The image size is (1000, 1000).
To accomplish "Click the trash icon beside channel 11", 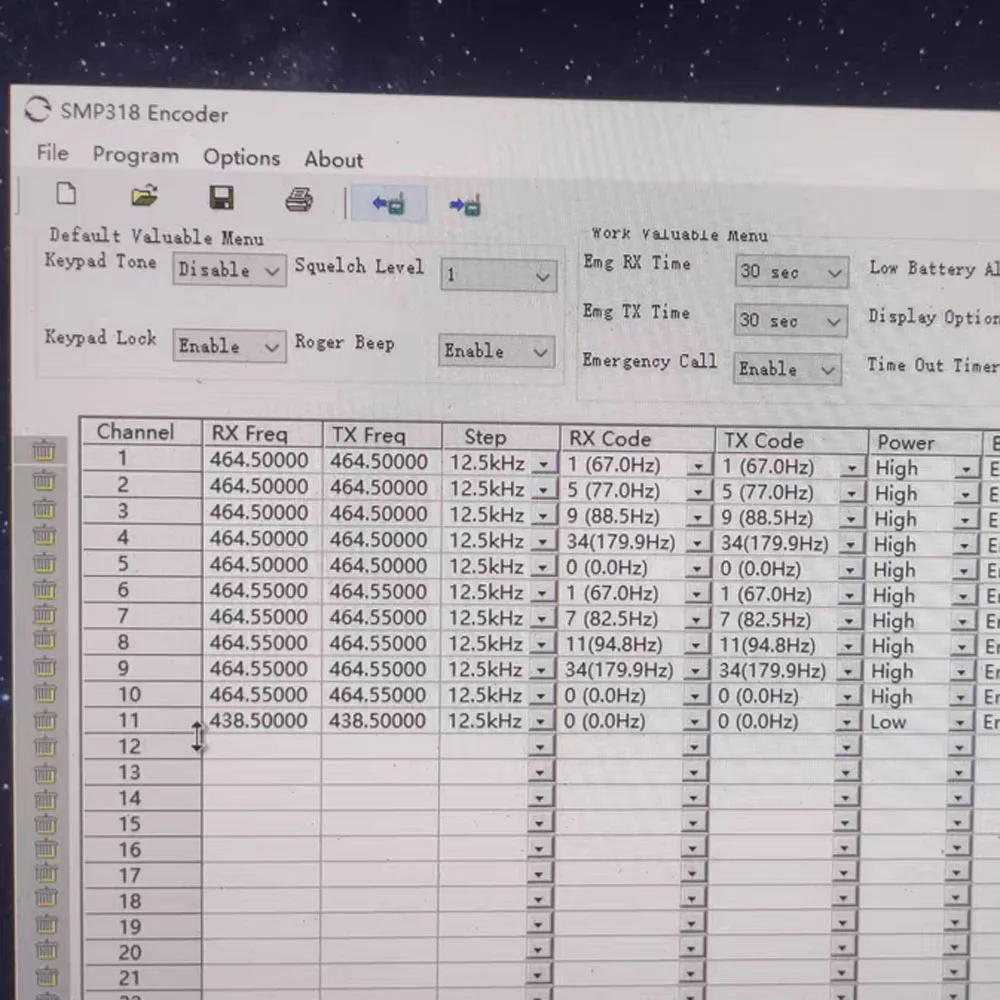I will point(45,720).
